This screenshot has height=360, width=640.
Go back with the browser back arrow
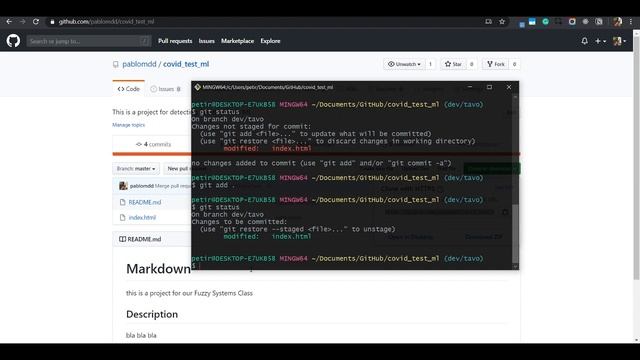pos(9,22)
